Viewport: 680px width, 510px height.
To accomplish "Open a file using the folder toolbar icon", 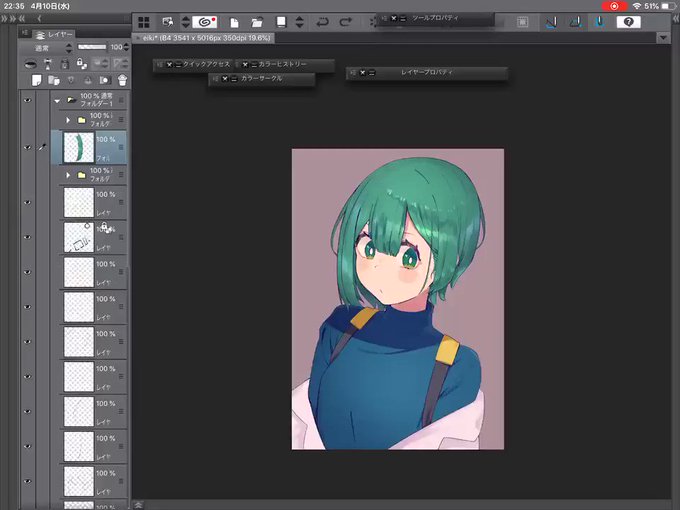I will click(x=257, y=22).
